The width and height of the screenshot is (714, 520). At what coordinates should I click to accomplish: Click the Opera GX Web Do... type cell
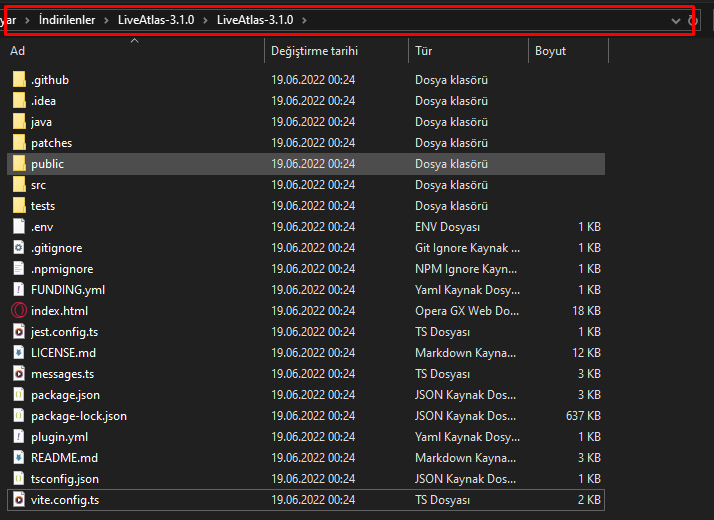tap(467, 311)
